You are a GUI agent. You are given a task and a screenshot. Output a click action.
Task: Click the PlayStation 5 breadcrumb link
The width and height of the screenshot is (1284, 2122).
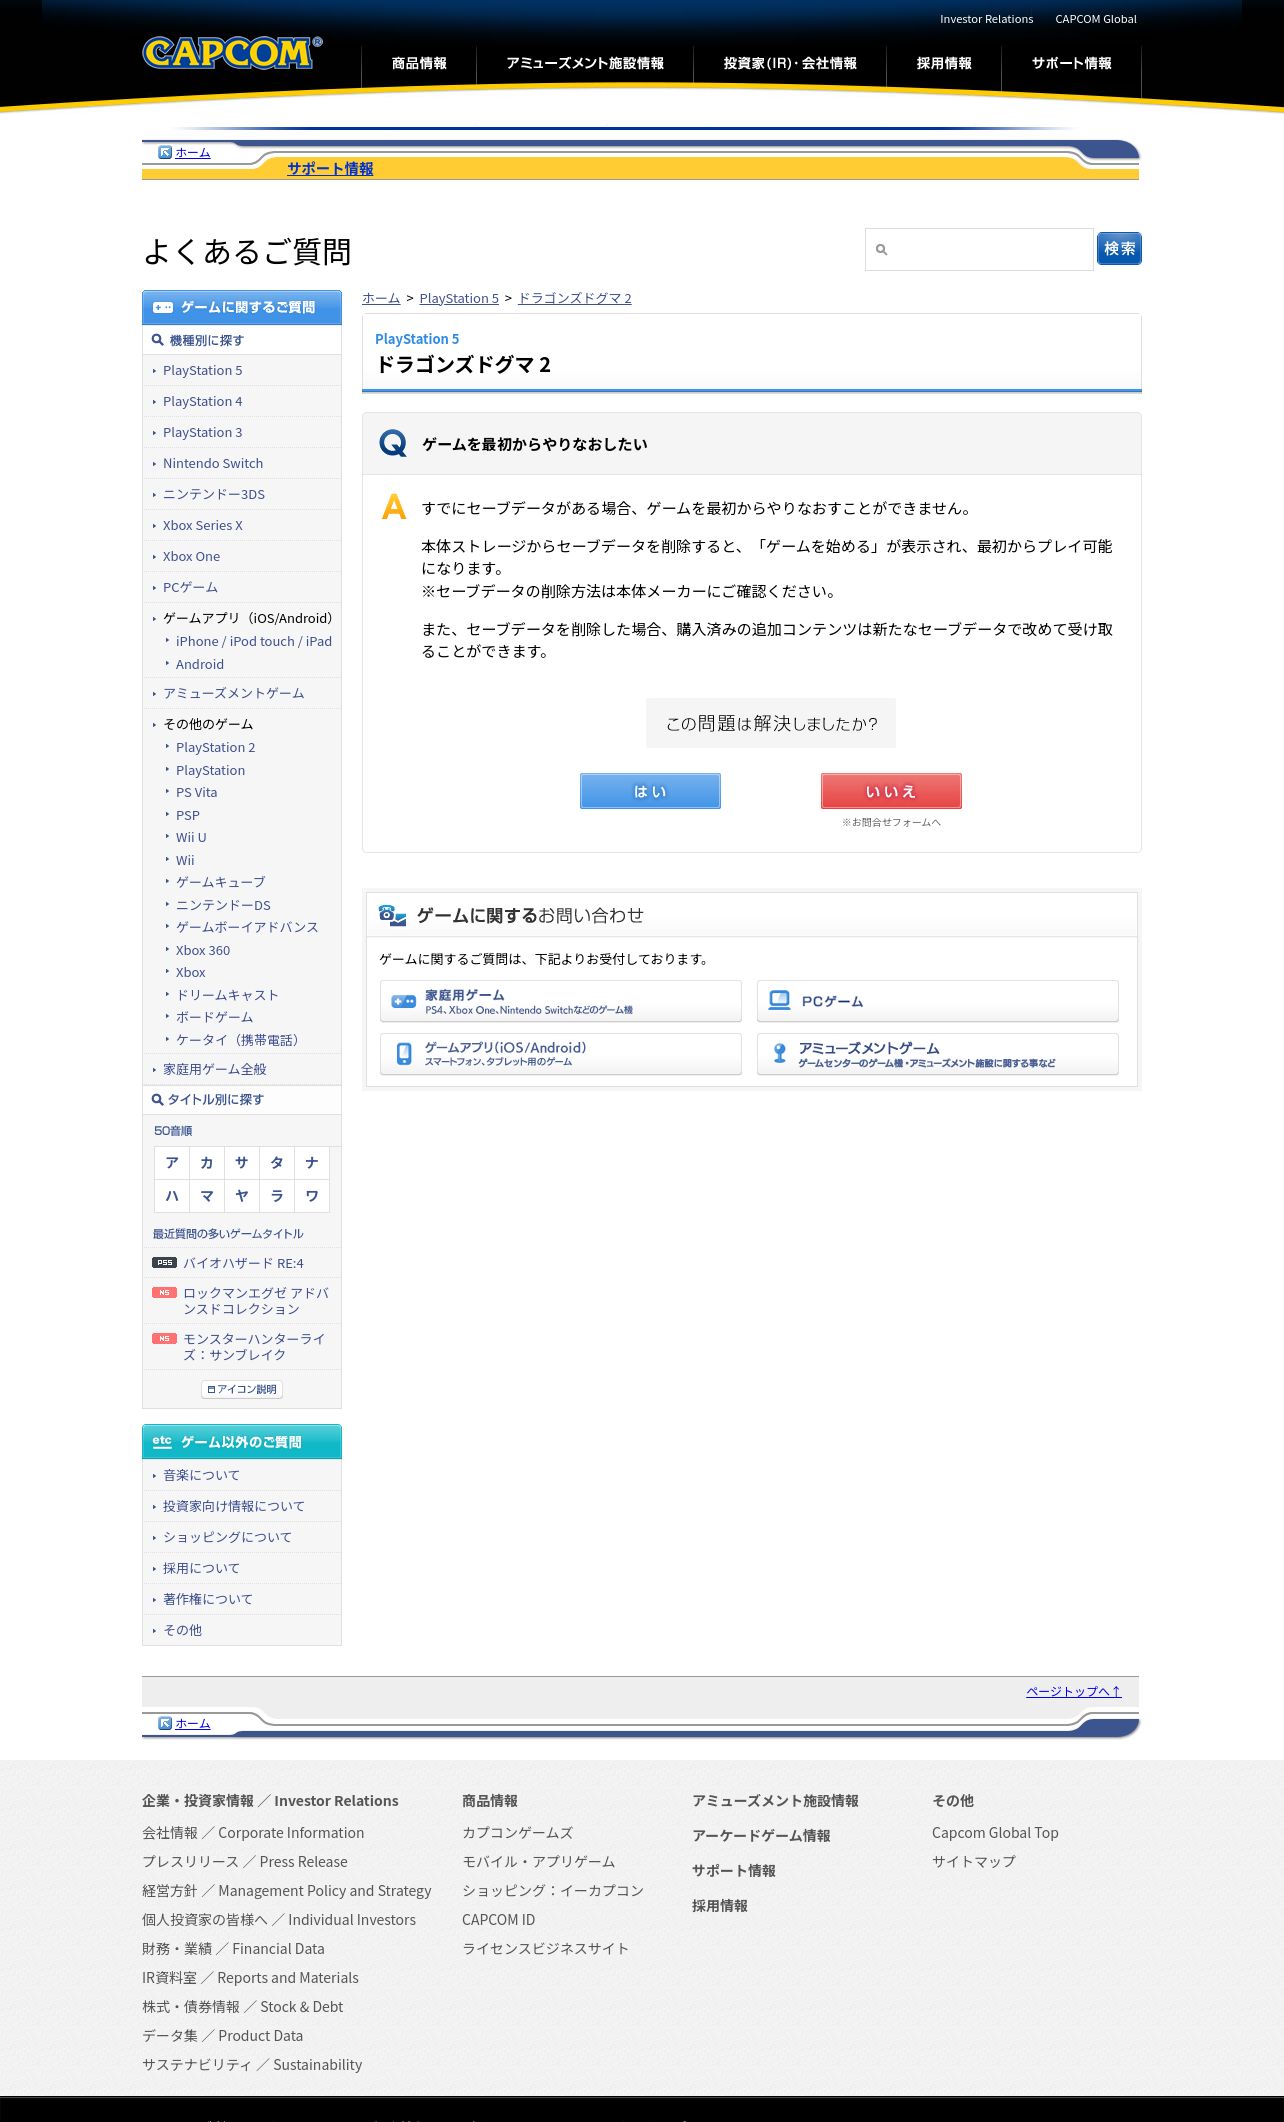click(459, 298)
